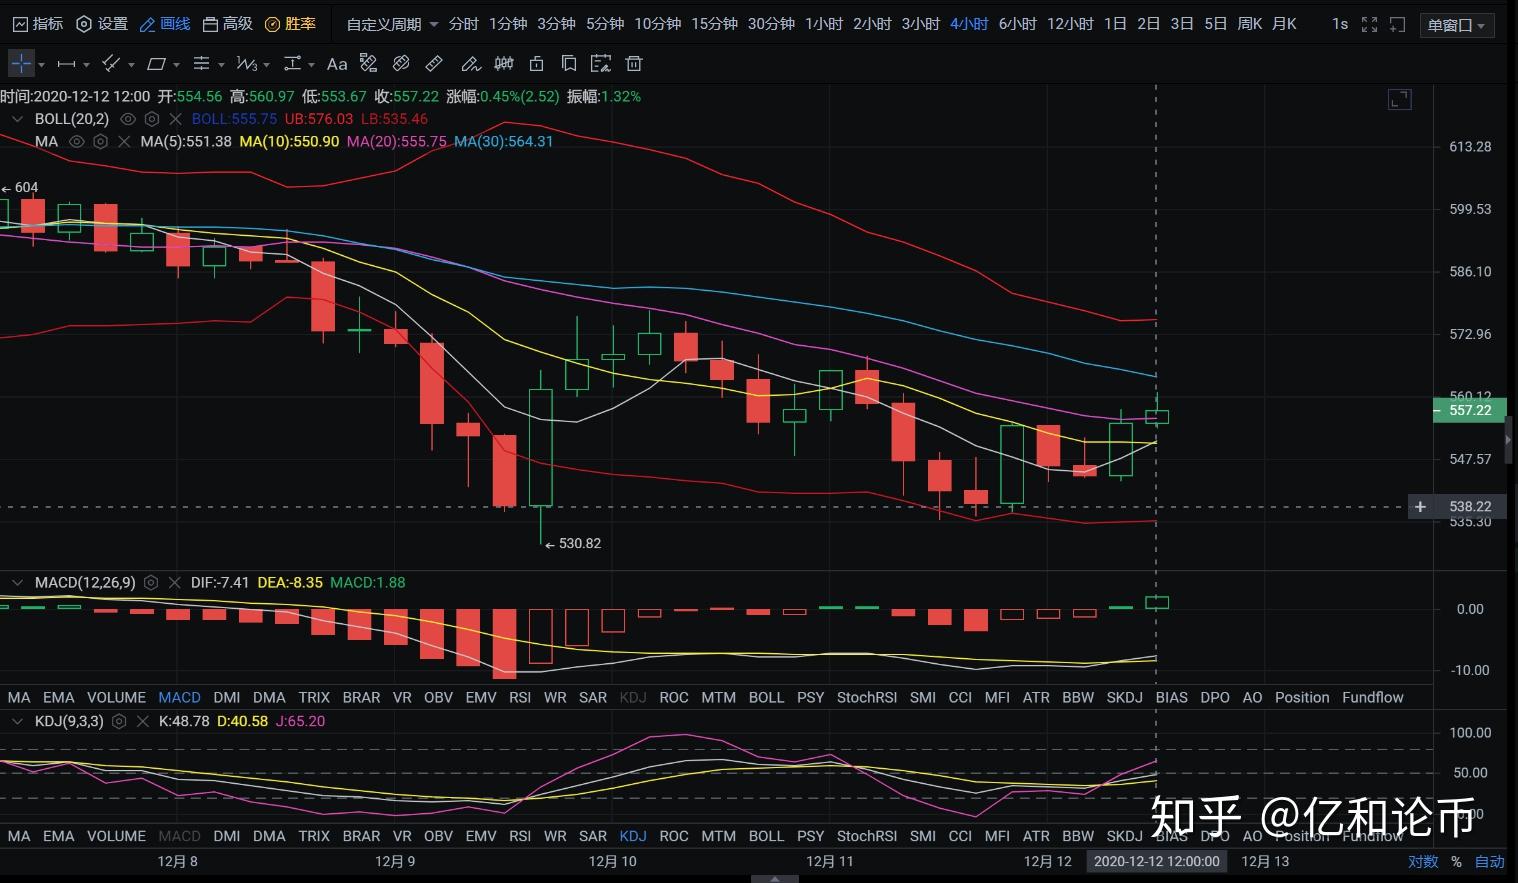Open parallelogram shape tool dropdown arrow
The height and width of the screenshot is (883, 1518).
pos(176,65)
